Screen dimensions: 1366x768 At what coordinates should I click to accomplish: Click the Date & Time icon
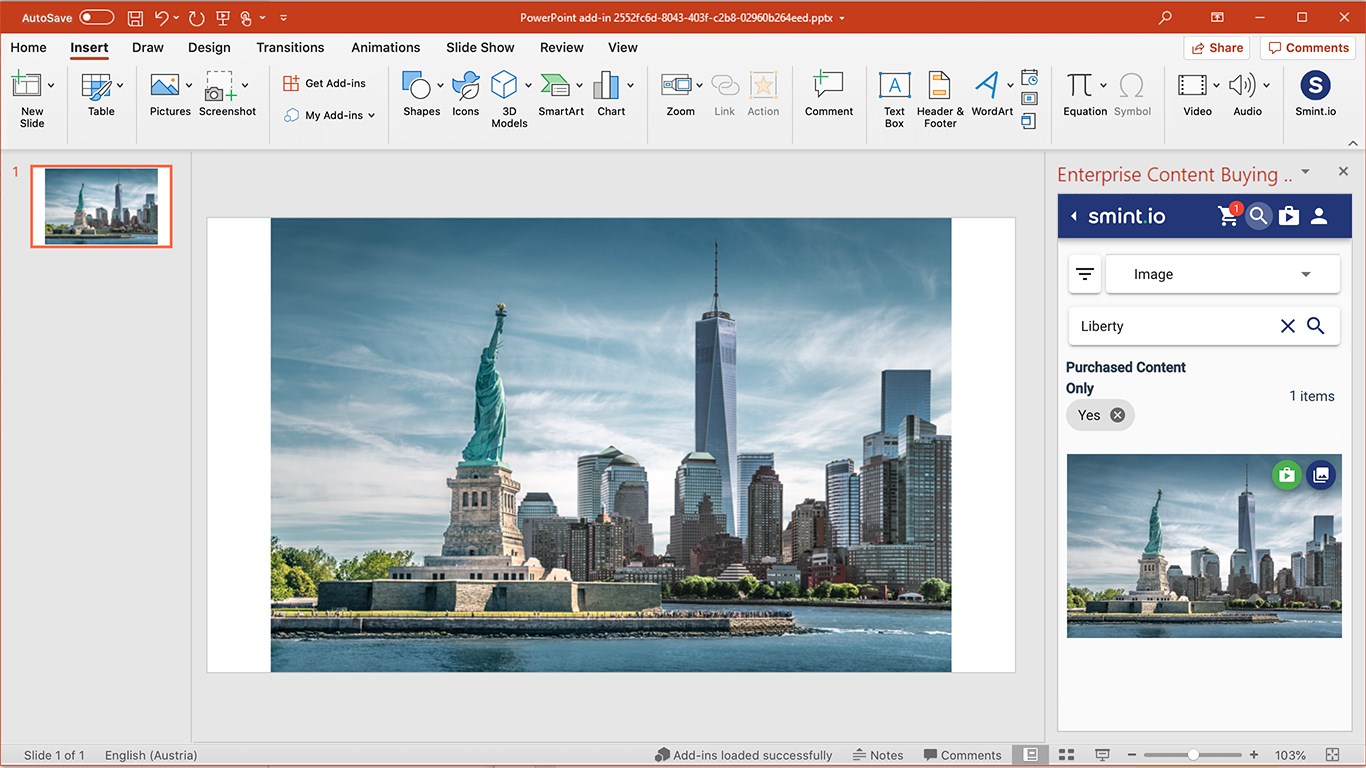(1029, 78)
